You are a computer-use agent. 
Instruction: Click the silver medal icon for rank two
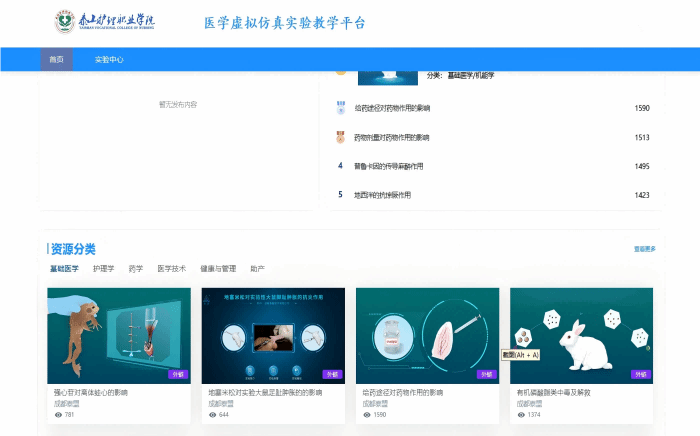(340, 108)
